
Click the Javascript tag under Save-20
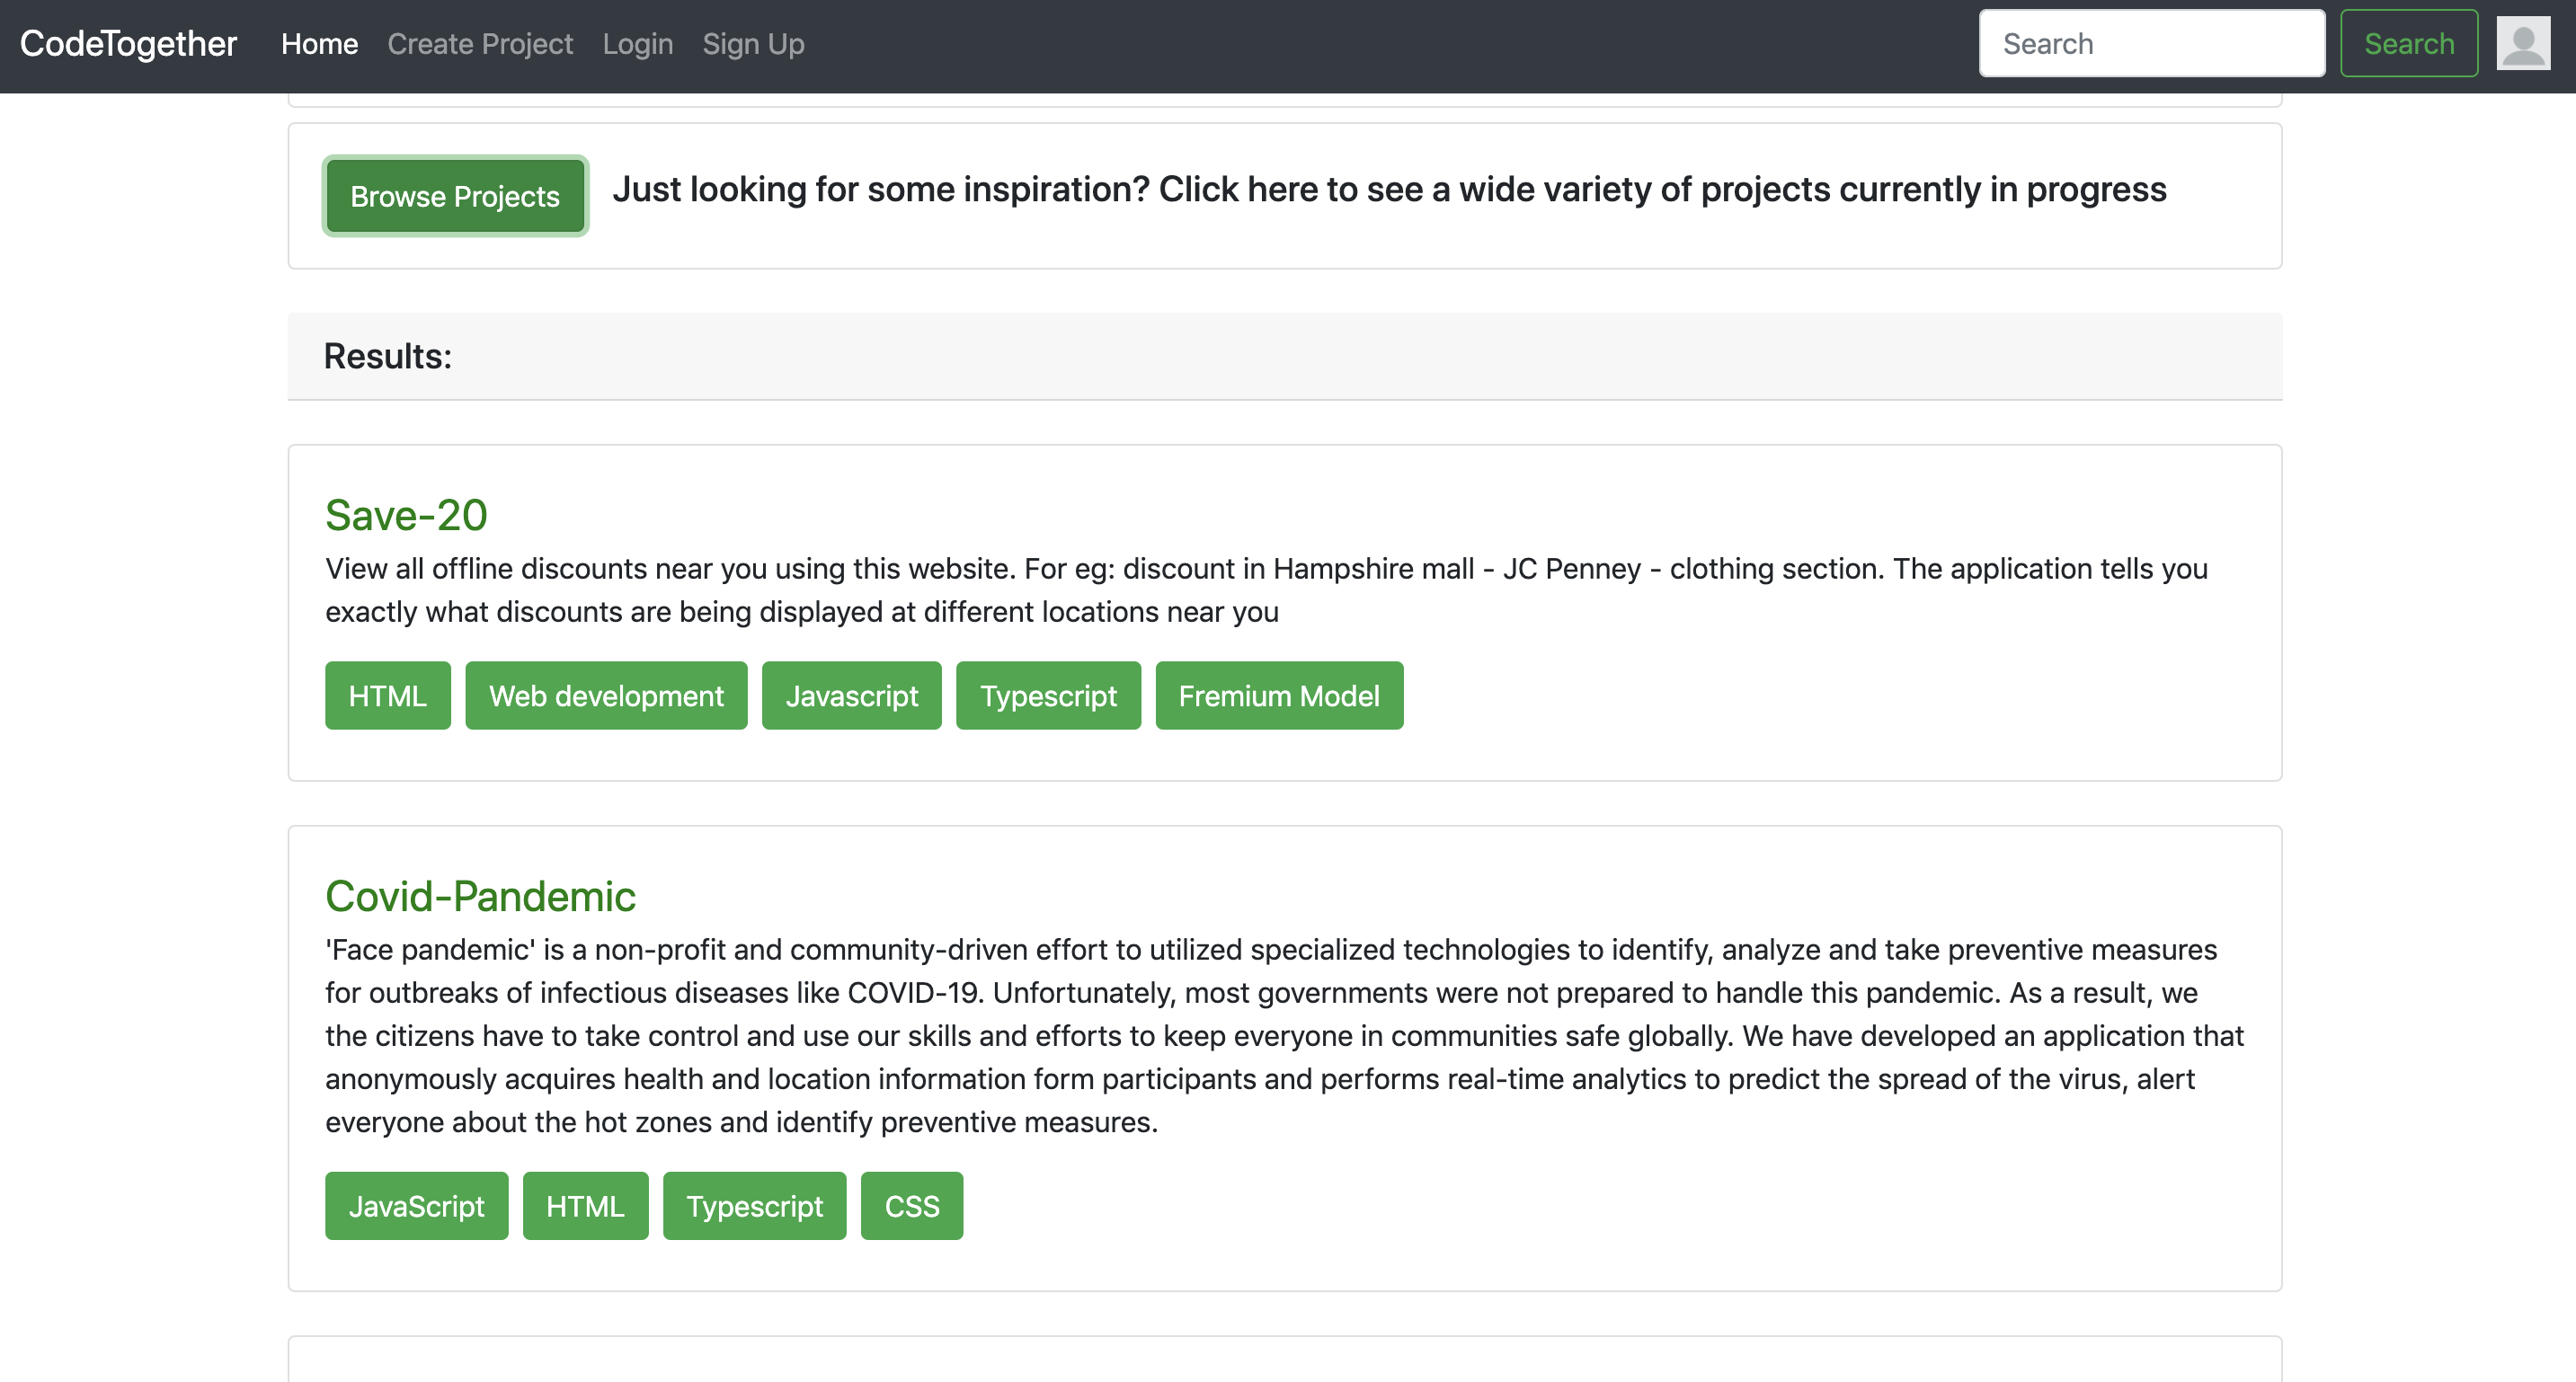pos(851,695)
